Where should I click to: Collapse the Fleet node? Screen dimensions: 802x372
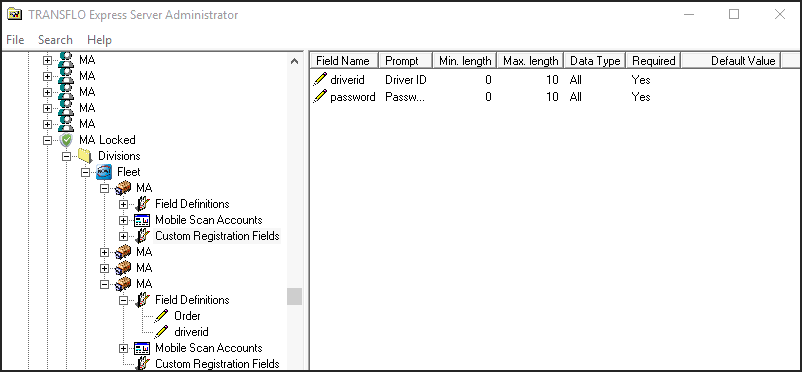click(x=85, y=172)
